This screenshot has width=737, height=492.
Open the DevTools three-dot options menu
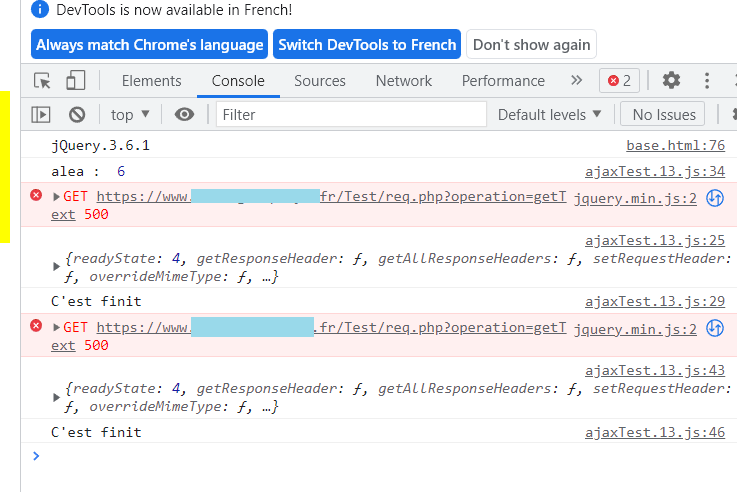708,81
